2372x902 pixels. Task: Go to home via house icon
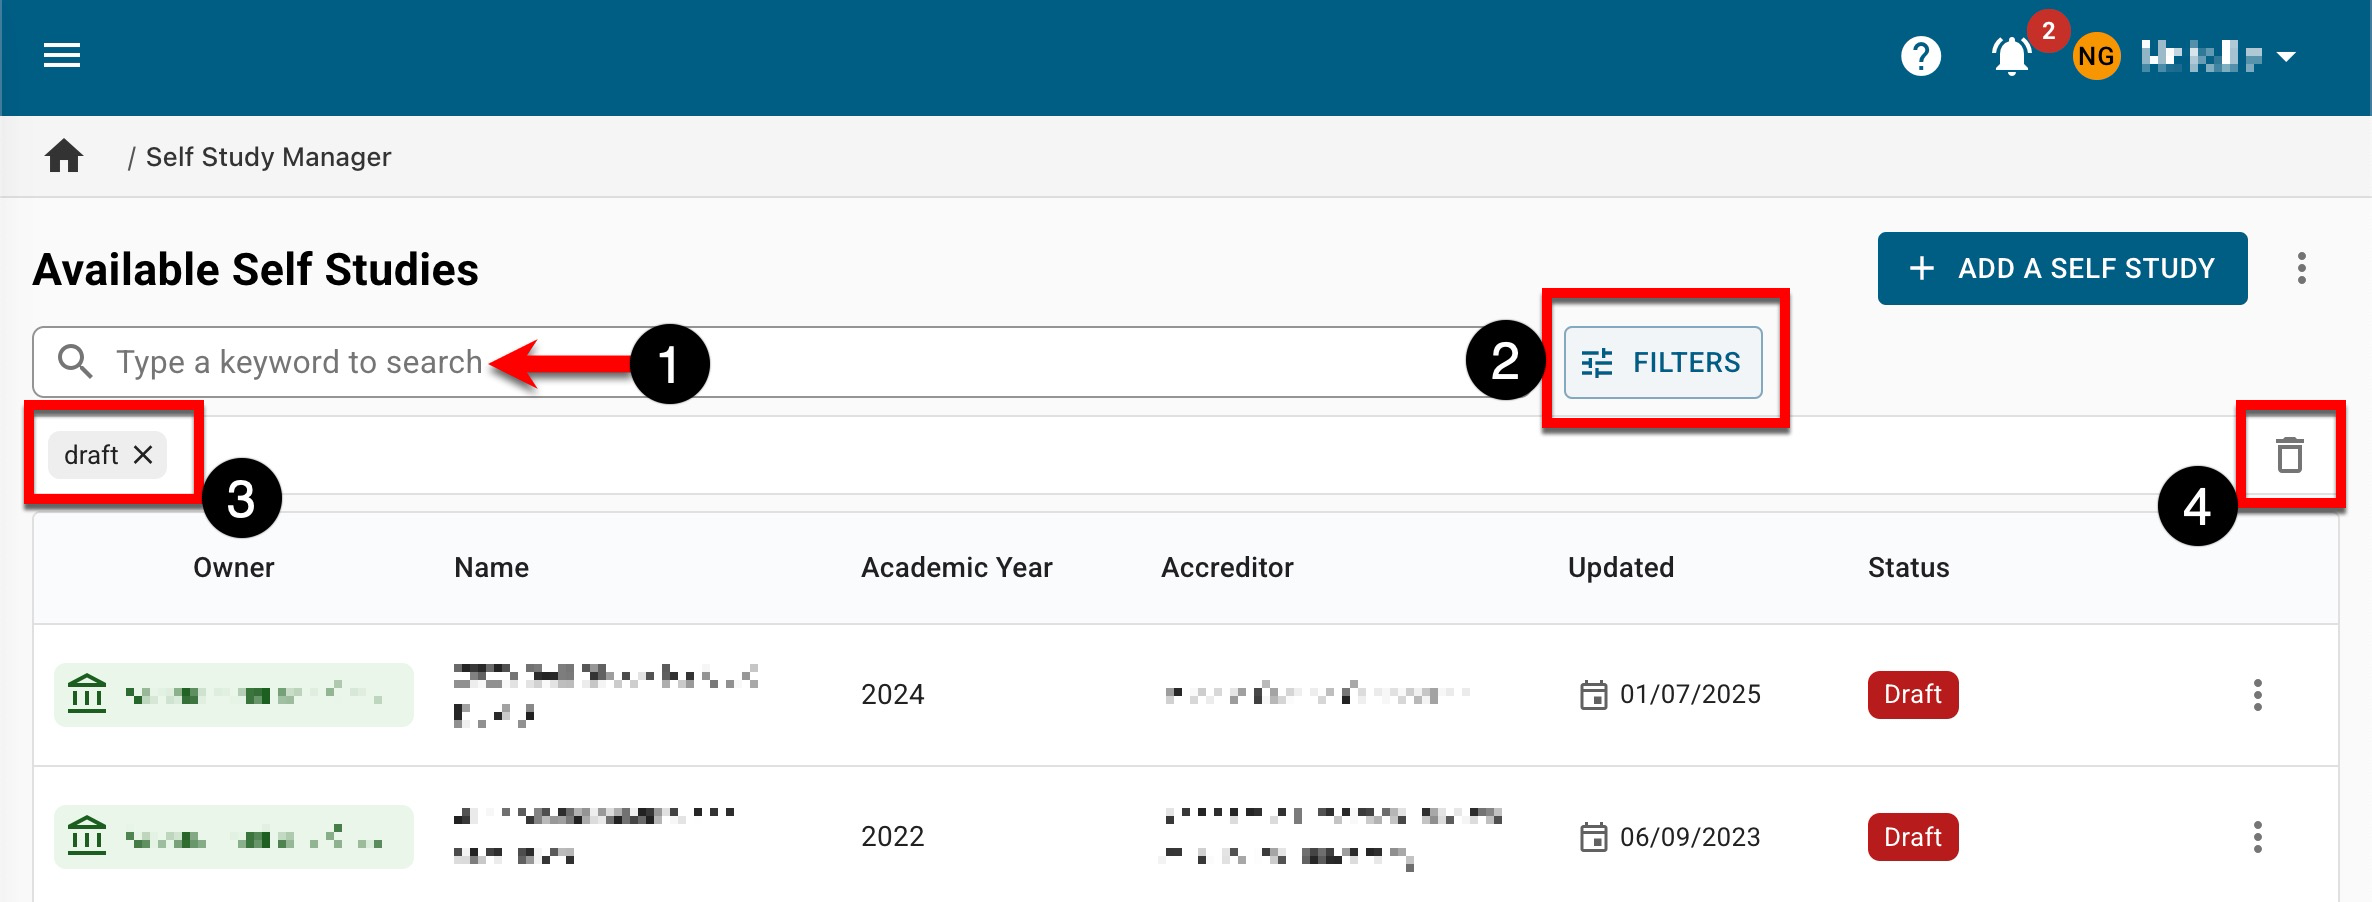[x=64, y=157]
